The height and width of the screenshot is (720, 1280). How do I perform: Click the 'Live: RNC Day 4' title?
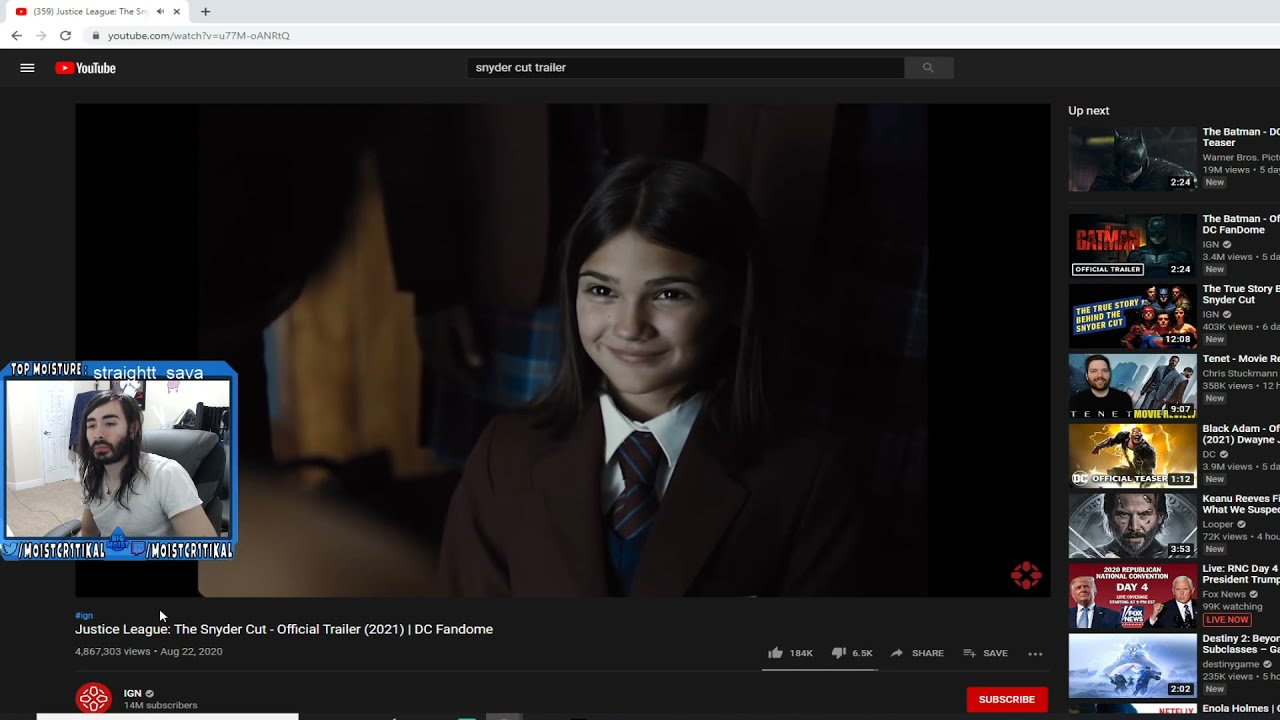pyautogui.click(x=1241, y=574)
